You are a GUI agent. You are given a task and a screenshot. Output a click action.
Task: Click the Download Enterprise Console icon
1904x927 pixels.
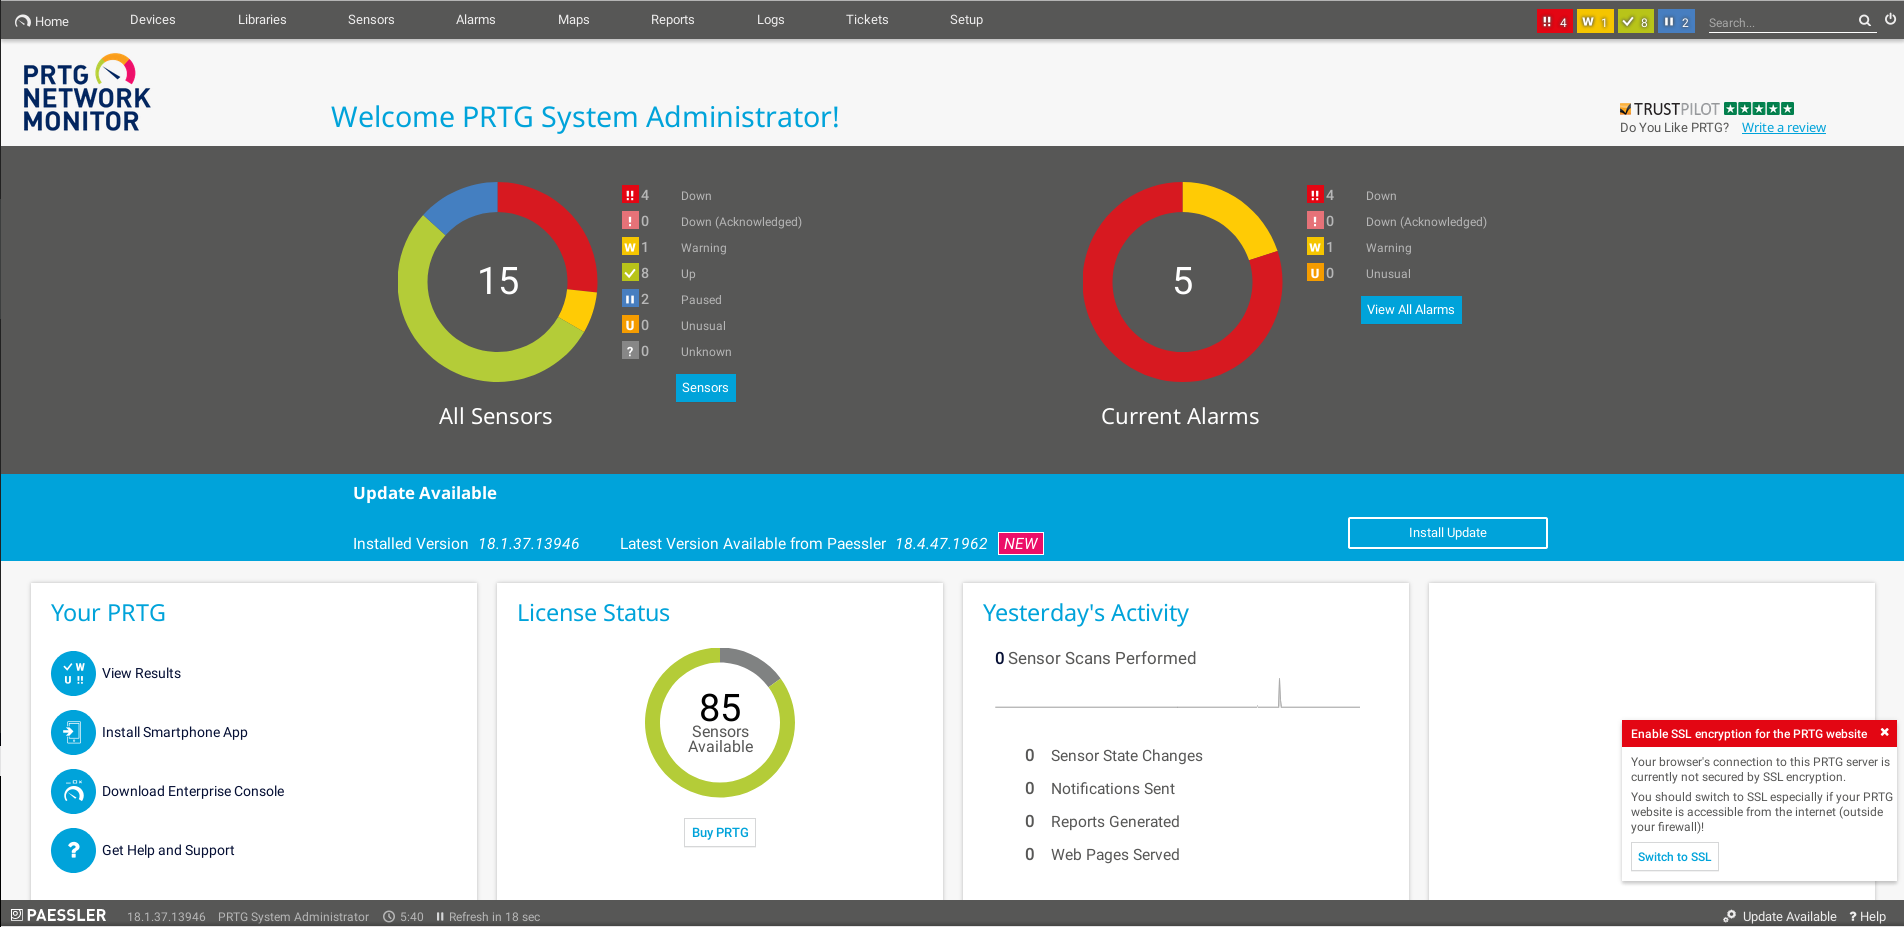click(73, 792)
